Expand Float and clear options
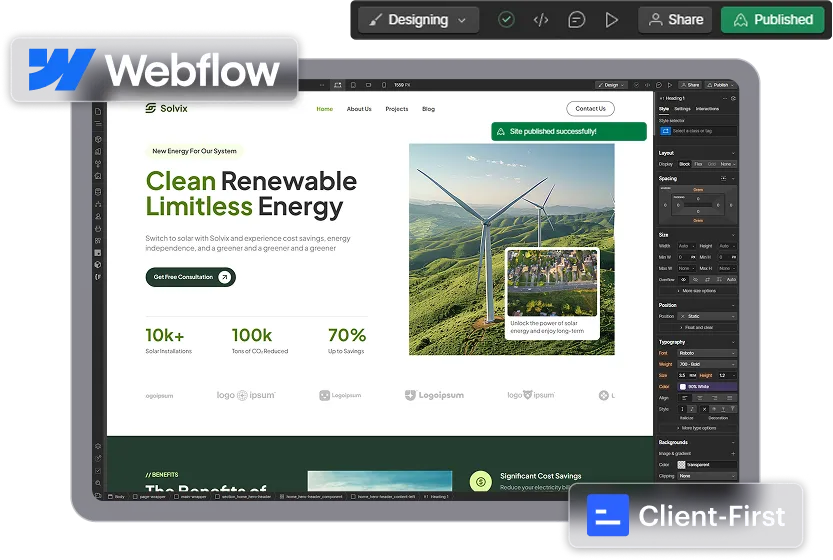The width and height of the screenshot is (833, 560). [x=698, y=328]
